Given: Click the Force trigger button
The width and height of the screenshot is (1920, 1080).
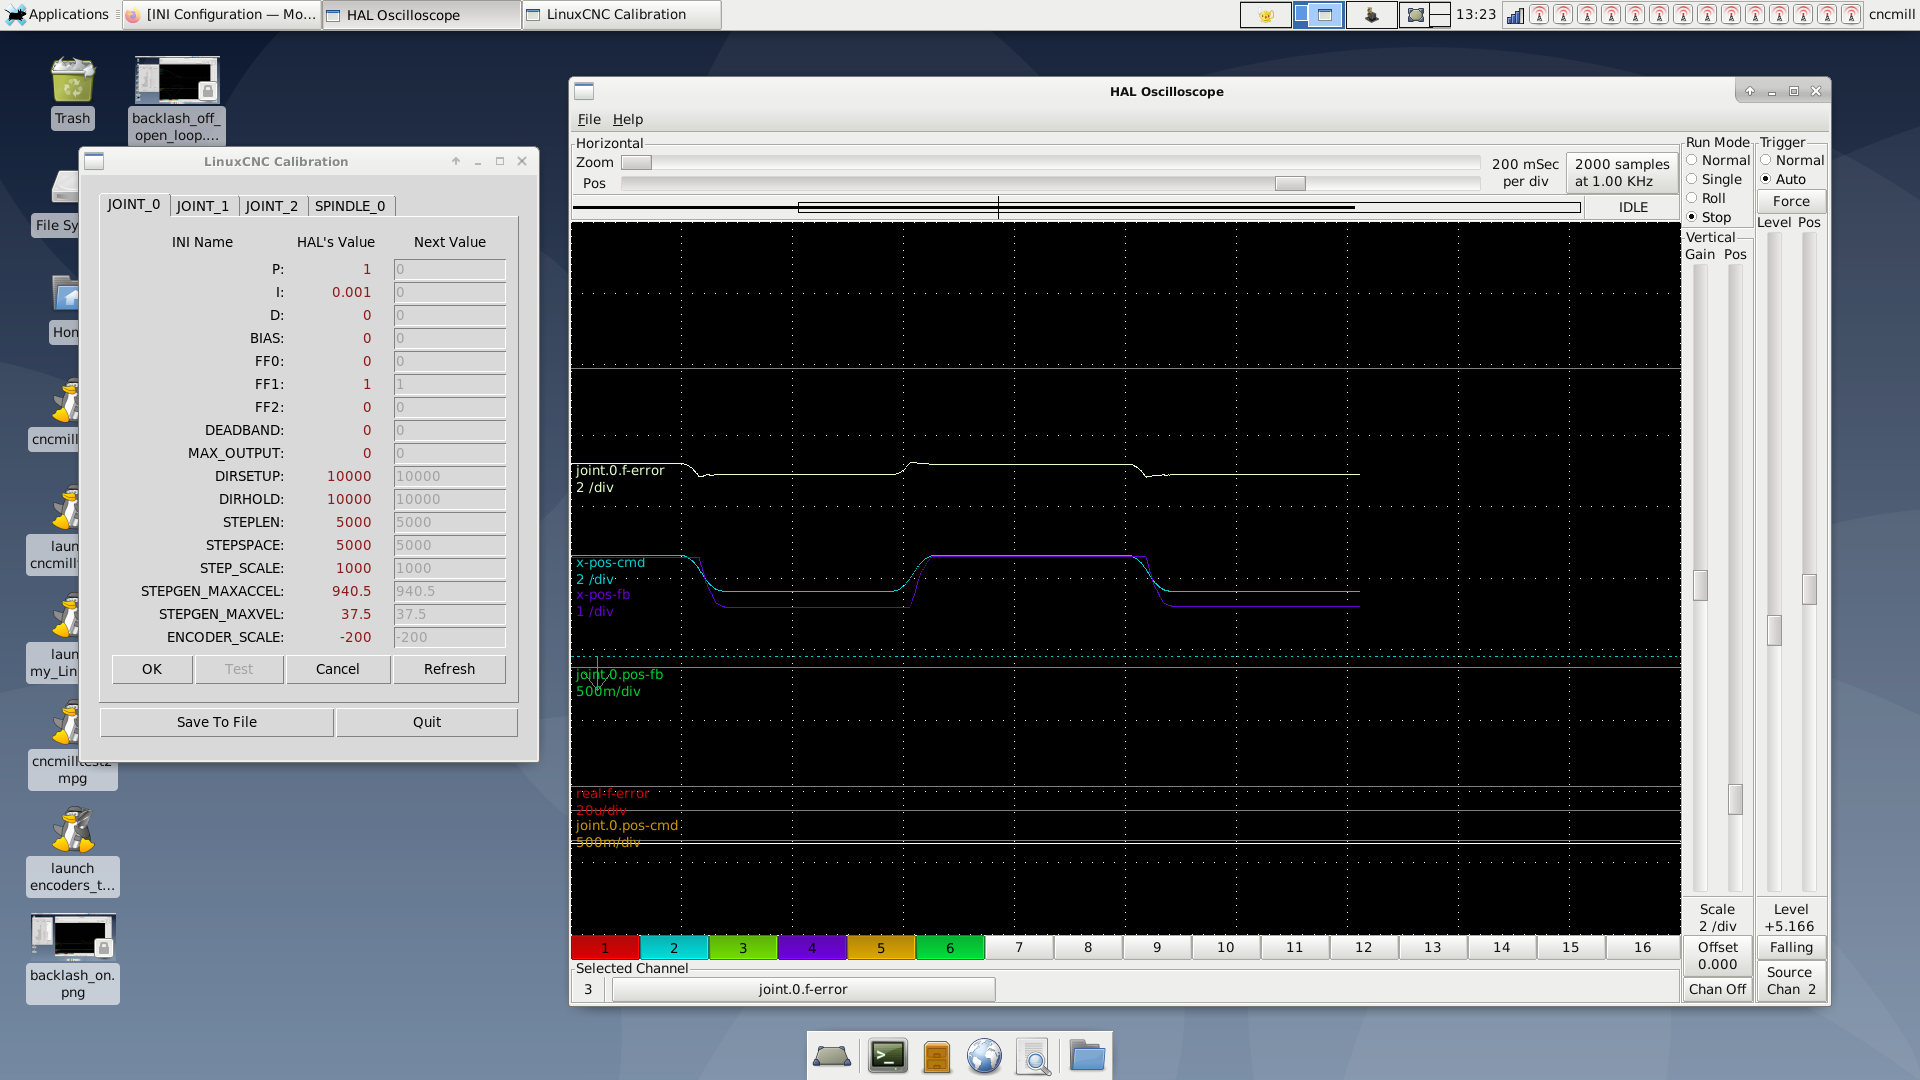Looking at the screenshot, I should click(1791, 201).
